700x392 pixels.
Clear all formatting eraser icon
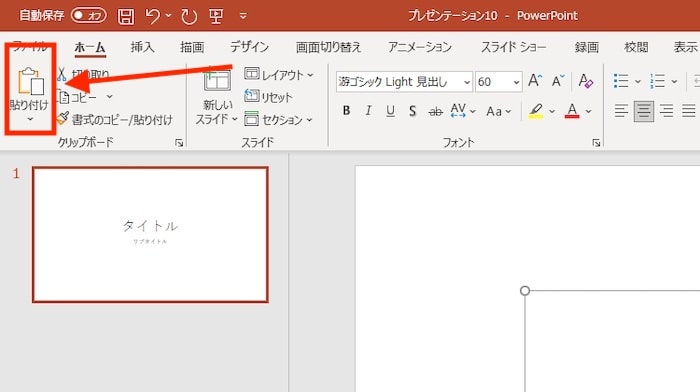585,81
